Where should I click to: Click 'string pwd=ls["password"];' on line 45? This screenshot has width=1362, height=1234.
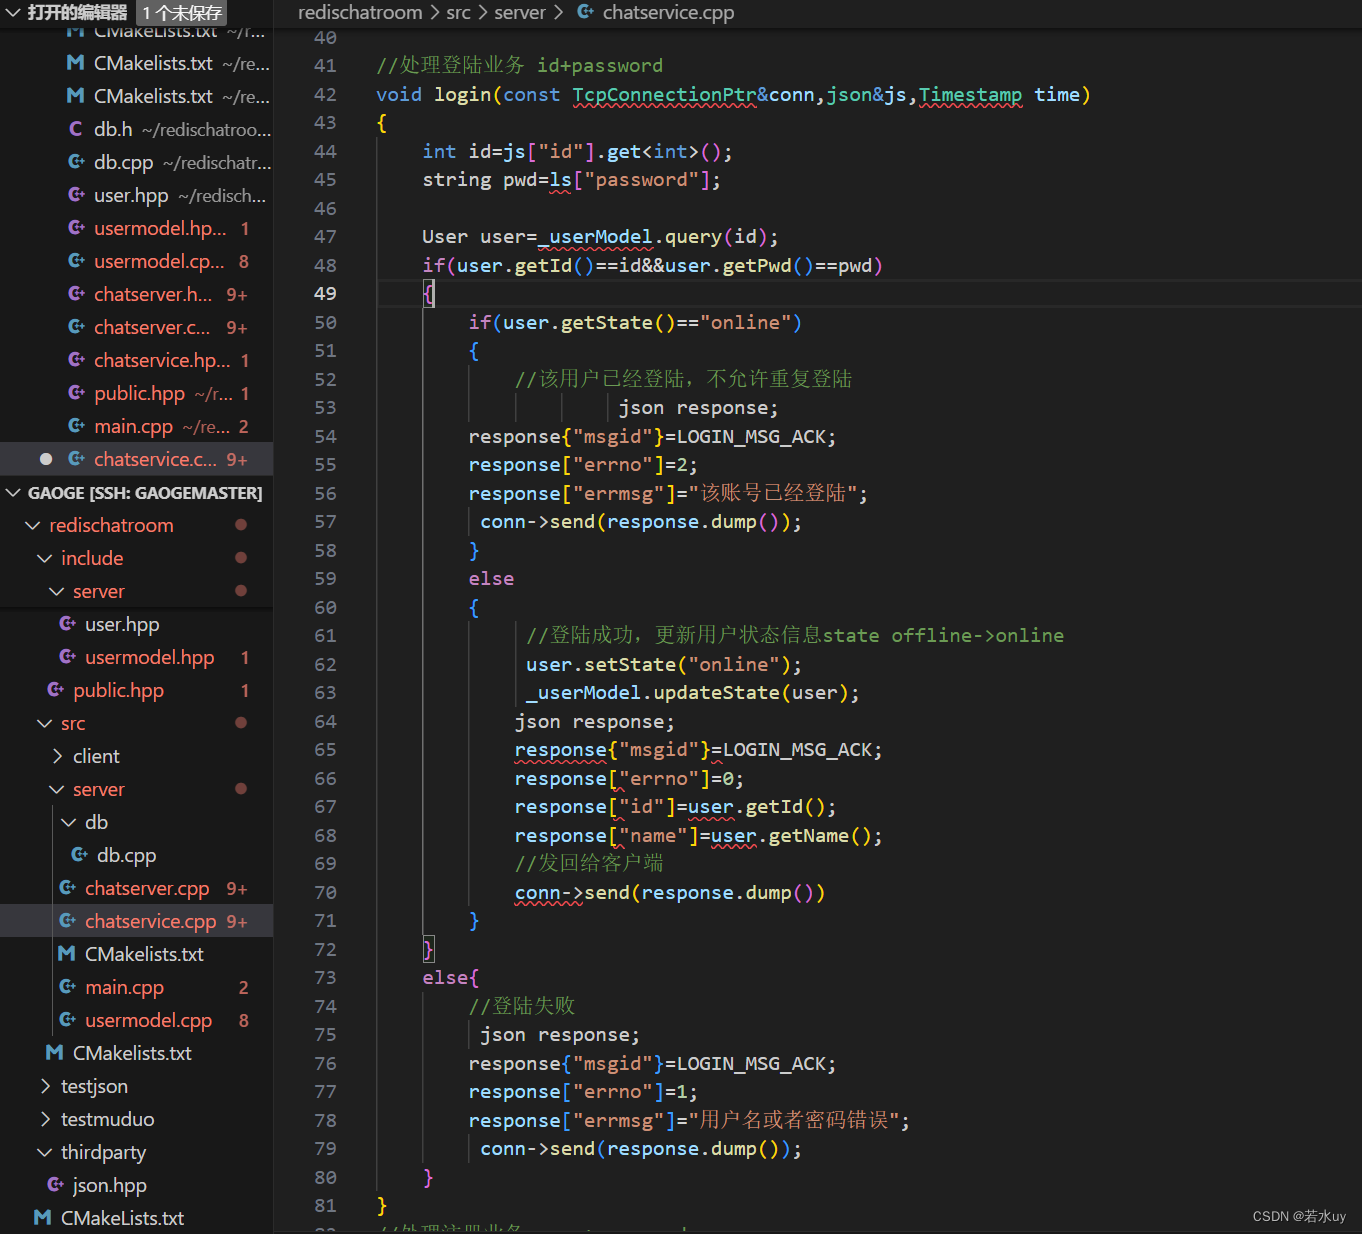(571, 180)
